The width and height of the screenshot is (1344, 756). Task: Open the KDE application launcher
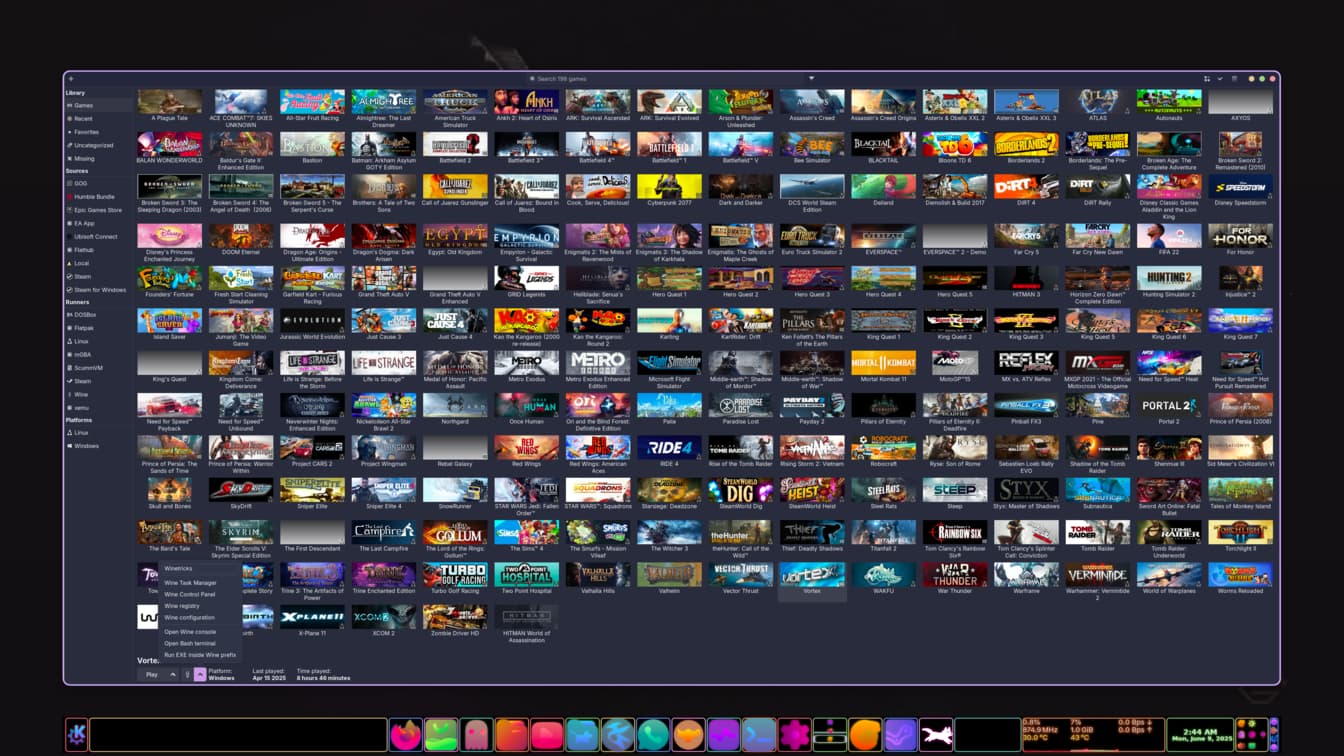76,735
